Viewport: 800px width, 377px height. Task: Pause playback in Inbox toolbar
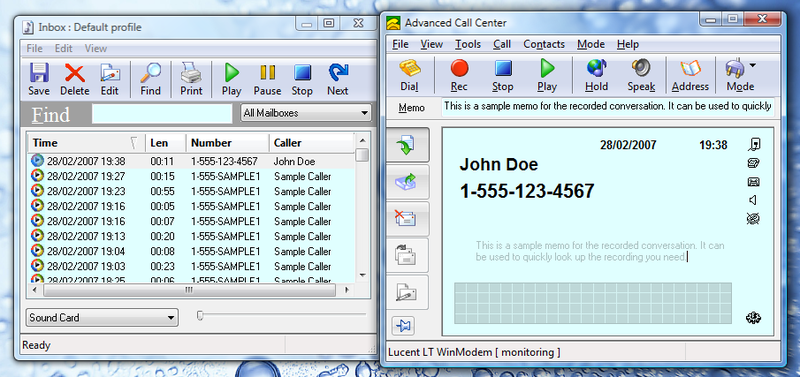tap(267, 79)
